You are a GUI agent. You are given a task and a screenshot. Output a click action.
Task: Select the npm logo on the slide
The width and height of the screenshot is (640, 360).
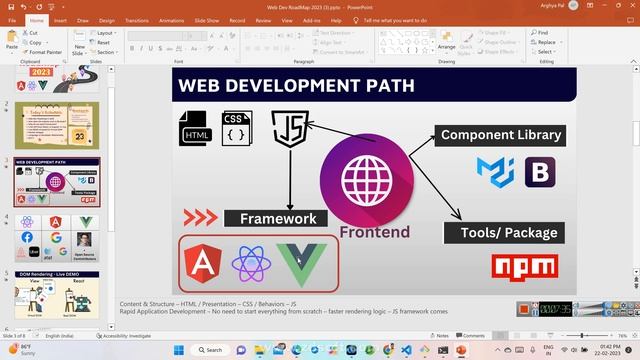tap(525, 268)
